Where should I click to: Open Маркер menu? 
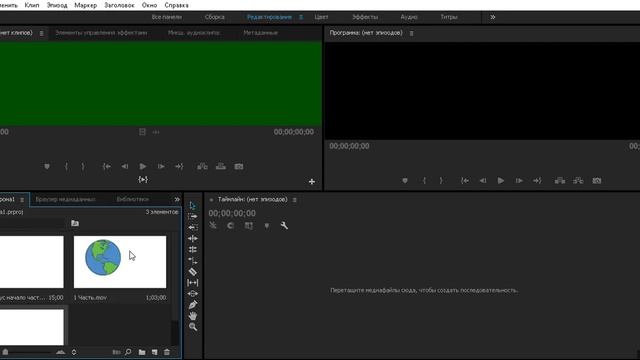(86, 5)
